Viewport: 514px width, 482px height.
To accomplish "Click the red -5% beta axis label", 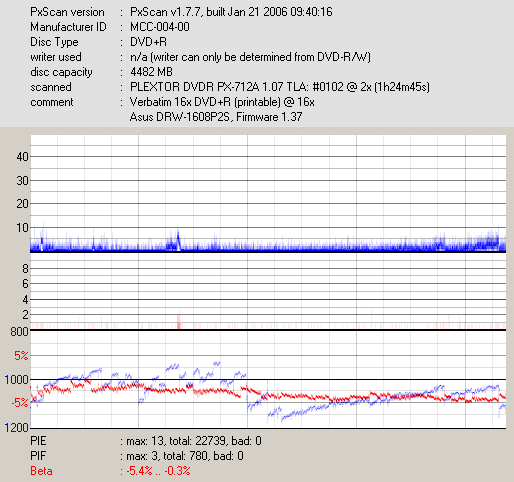I will tap(20, 403).
